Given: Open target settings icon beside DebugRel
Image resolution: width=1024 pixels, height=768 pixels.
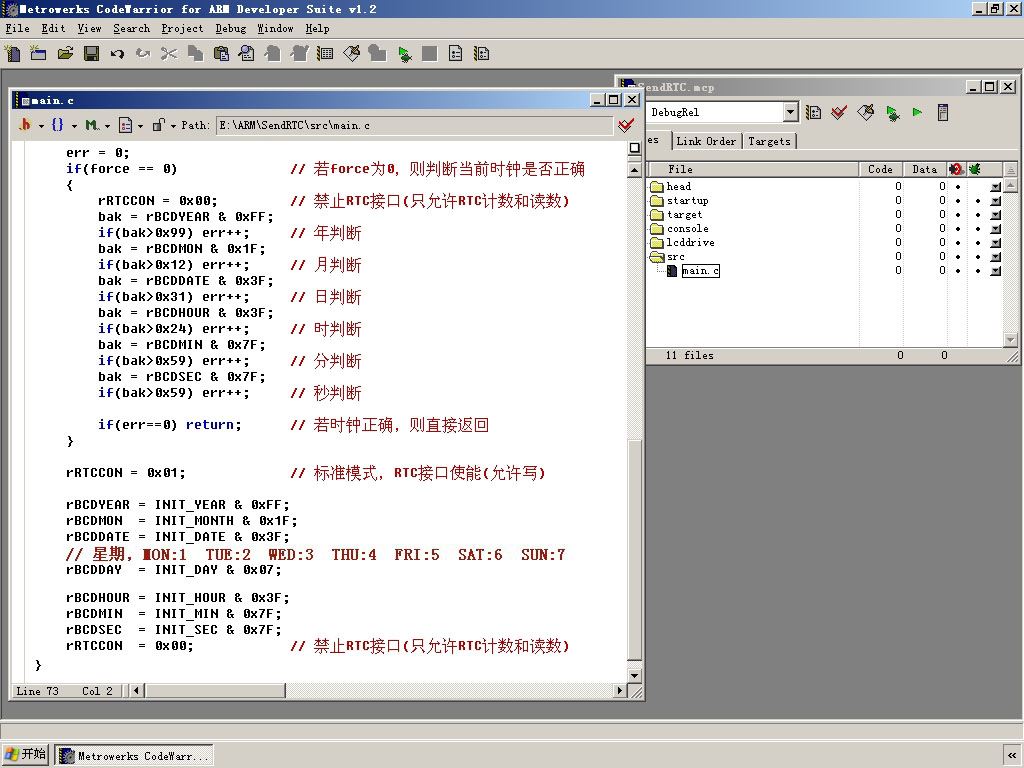Looking at the screenshot, I should click(814, 113).
